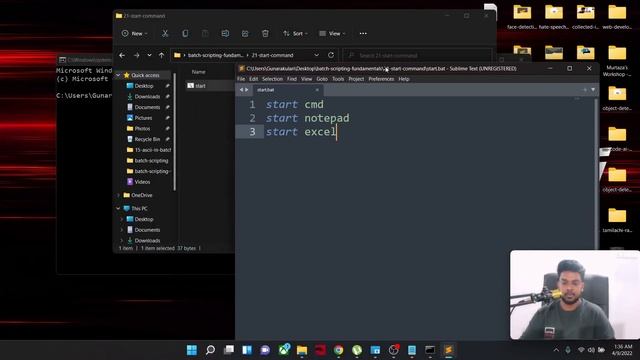Open Google Chrome from the taskbar

[338, 350]
